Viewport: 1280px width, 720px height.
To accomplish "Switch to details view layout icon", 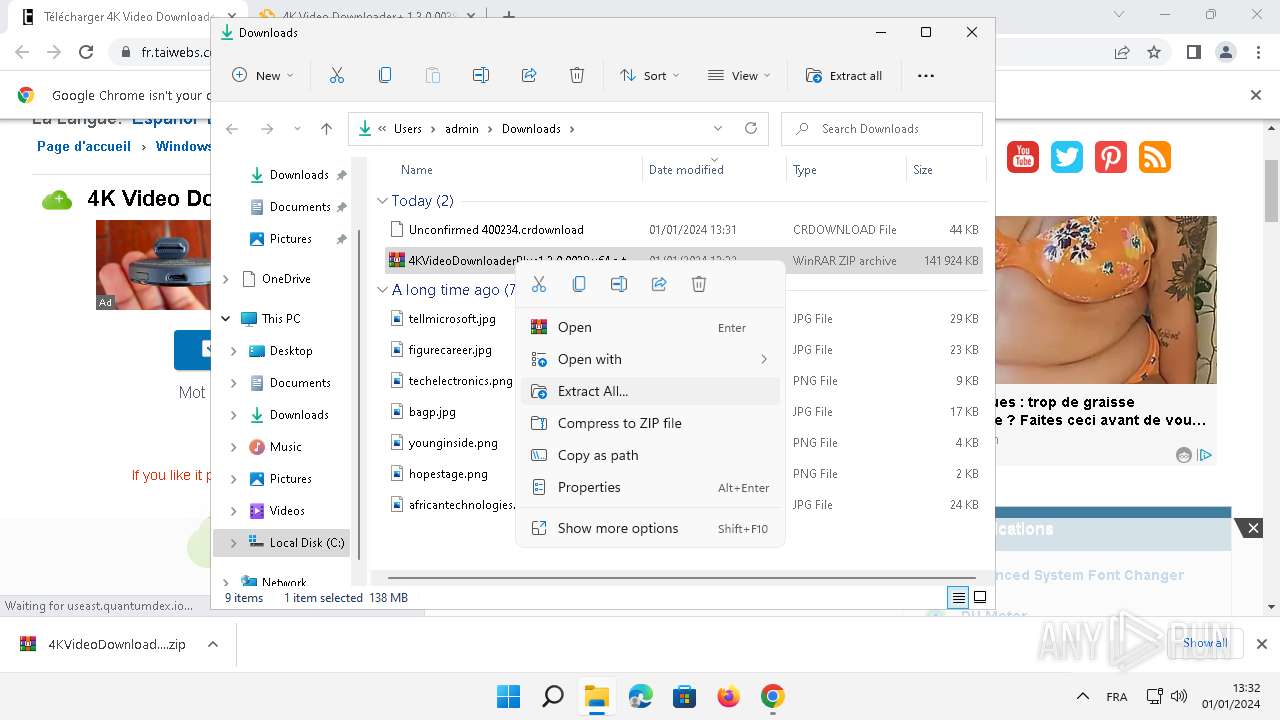I will point(959,598).
